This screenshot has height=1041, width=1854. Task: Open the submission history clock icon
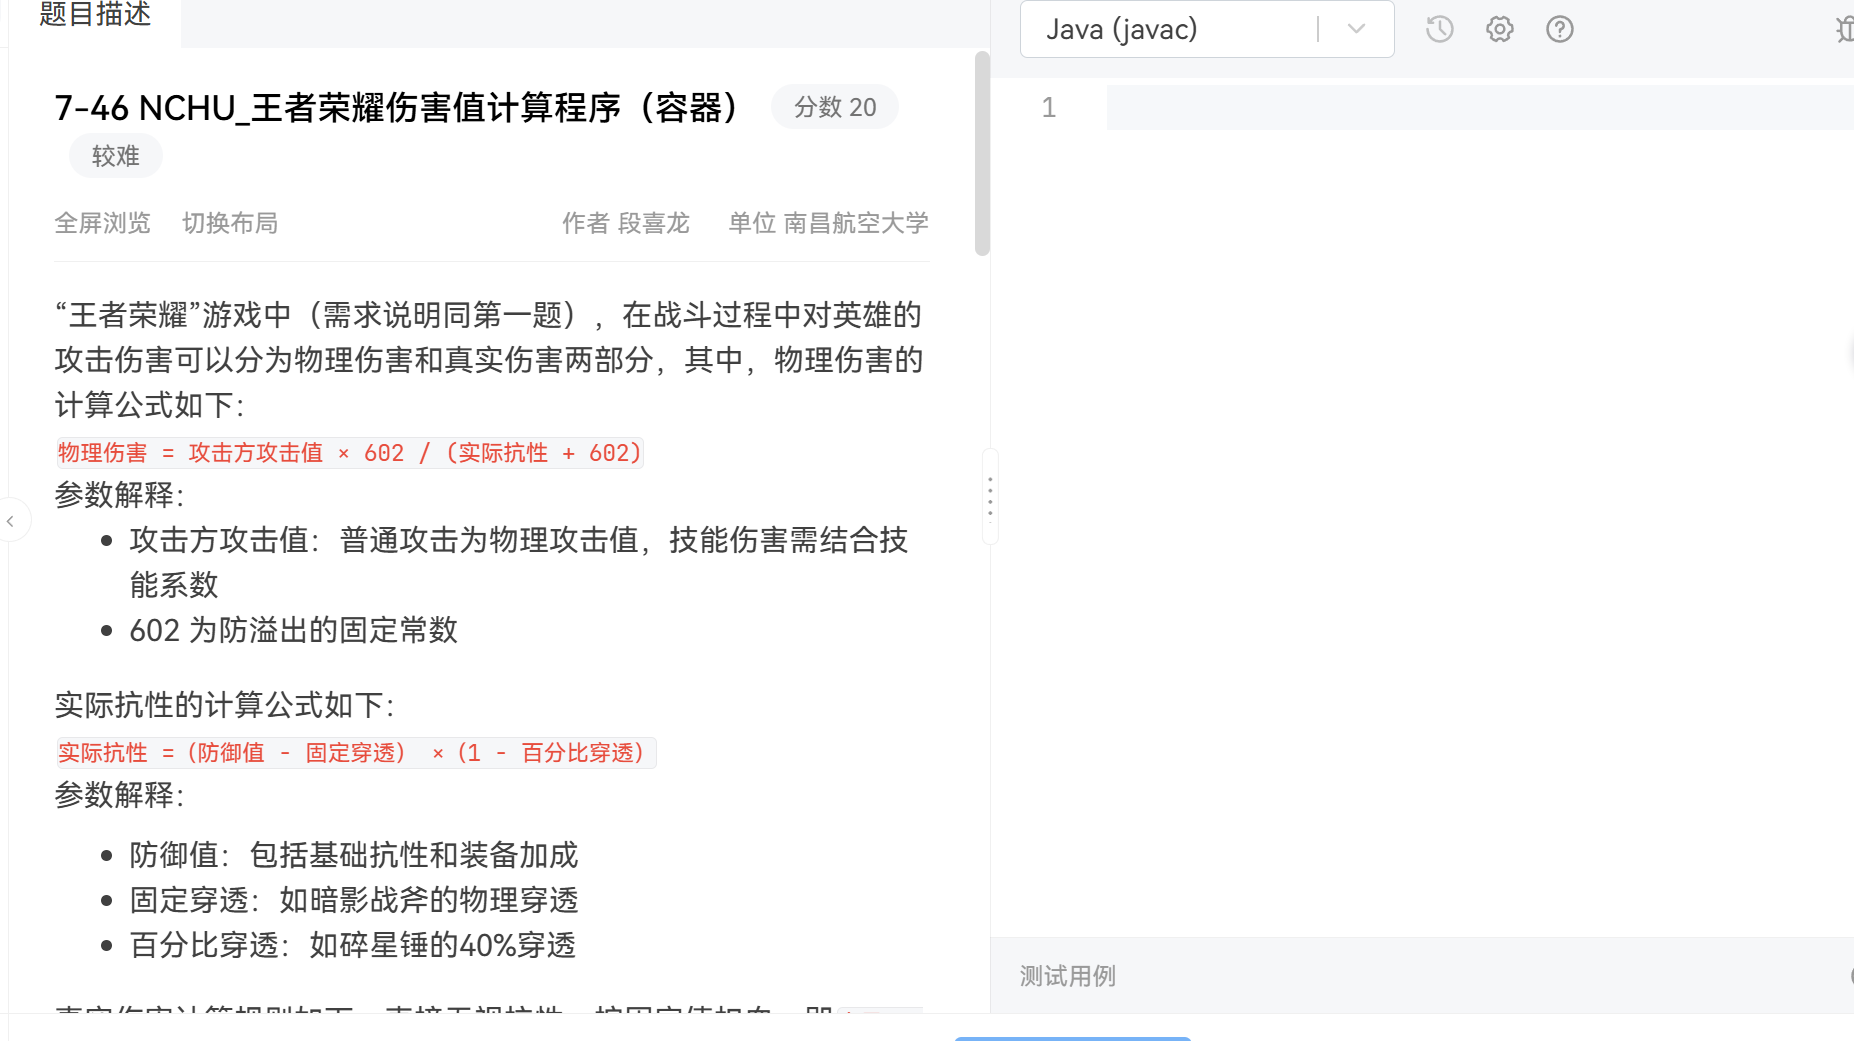1439,29
